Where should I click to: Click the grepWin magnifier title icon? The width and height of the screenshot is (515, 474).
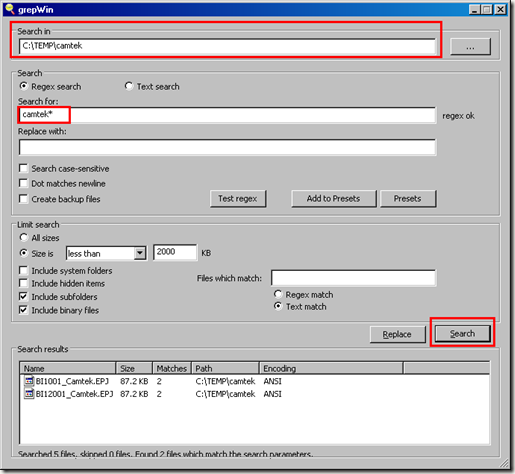point(10,9)
